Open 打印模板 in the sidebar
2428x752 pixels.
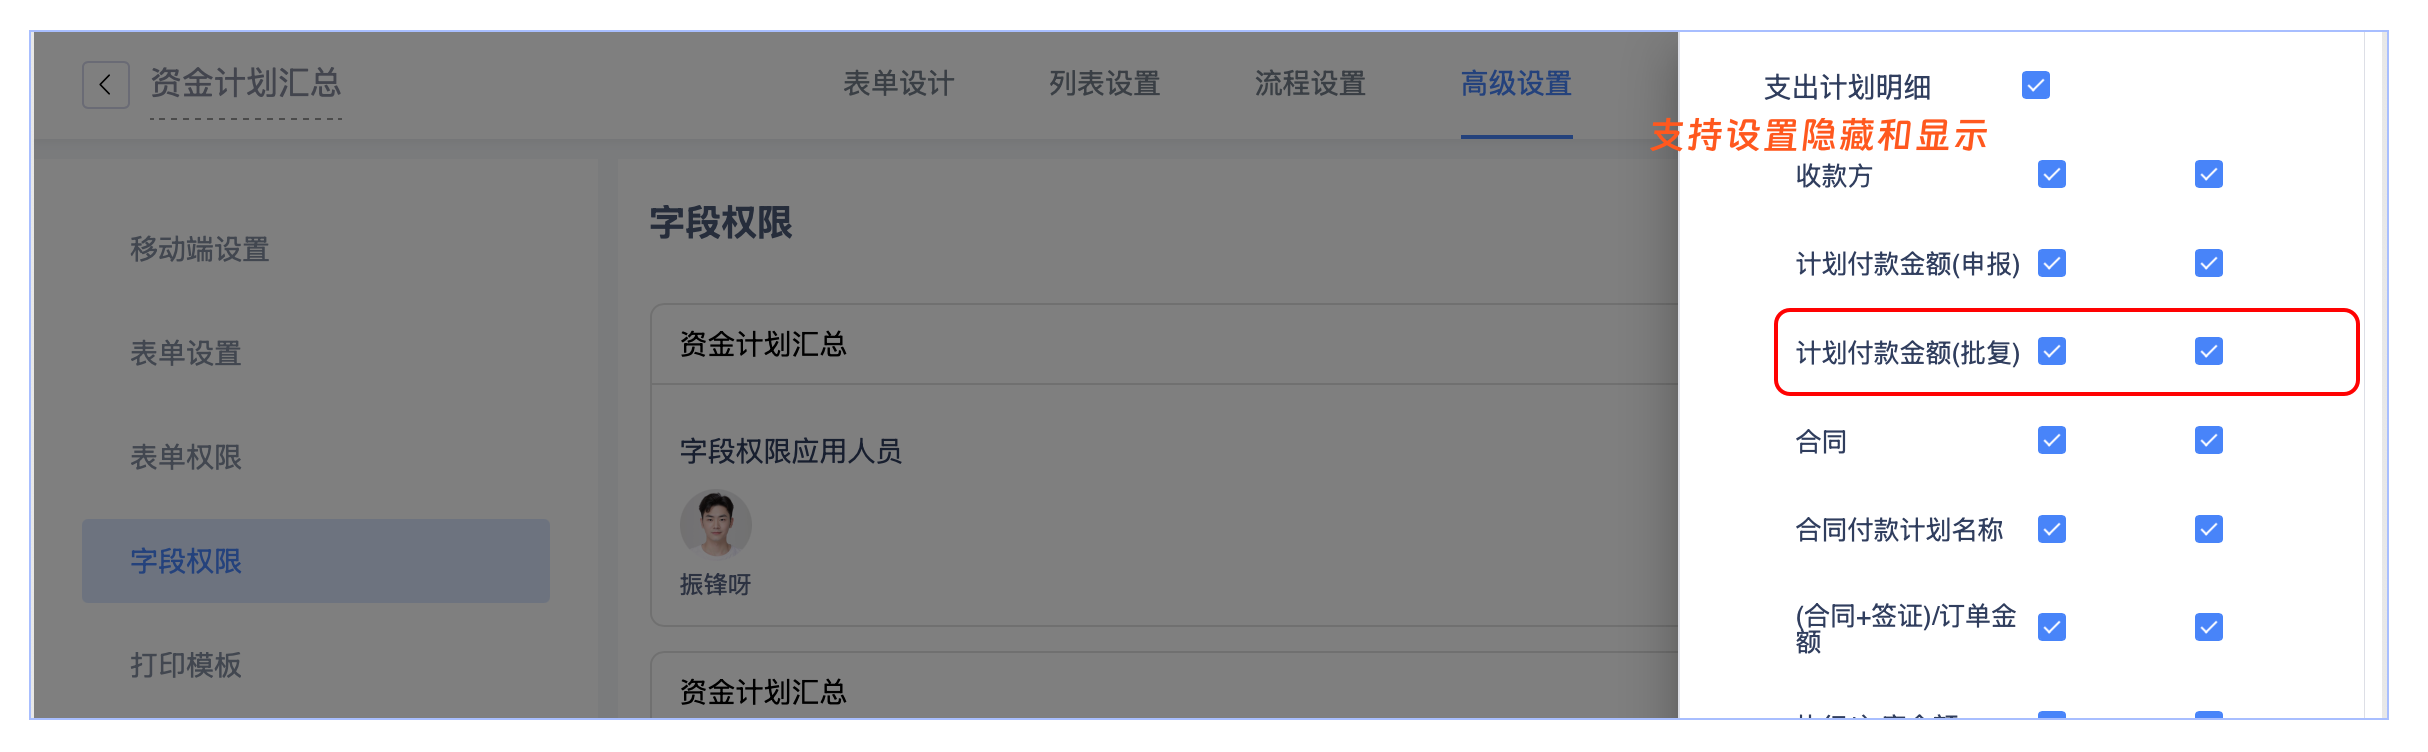pyautogui.click(x=186, y=665)
